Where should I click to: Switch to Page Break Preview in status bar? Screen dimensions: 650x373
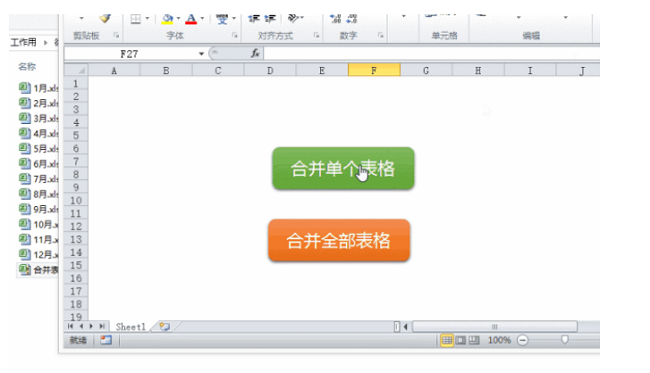click(x=474, y=340)
